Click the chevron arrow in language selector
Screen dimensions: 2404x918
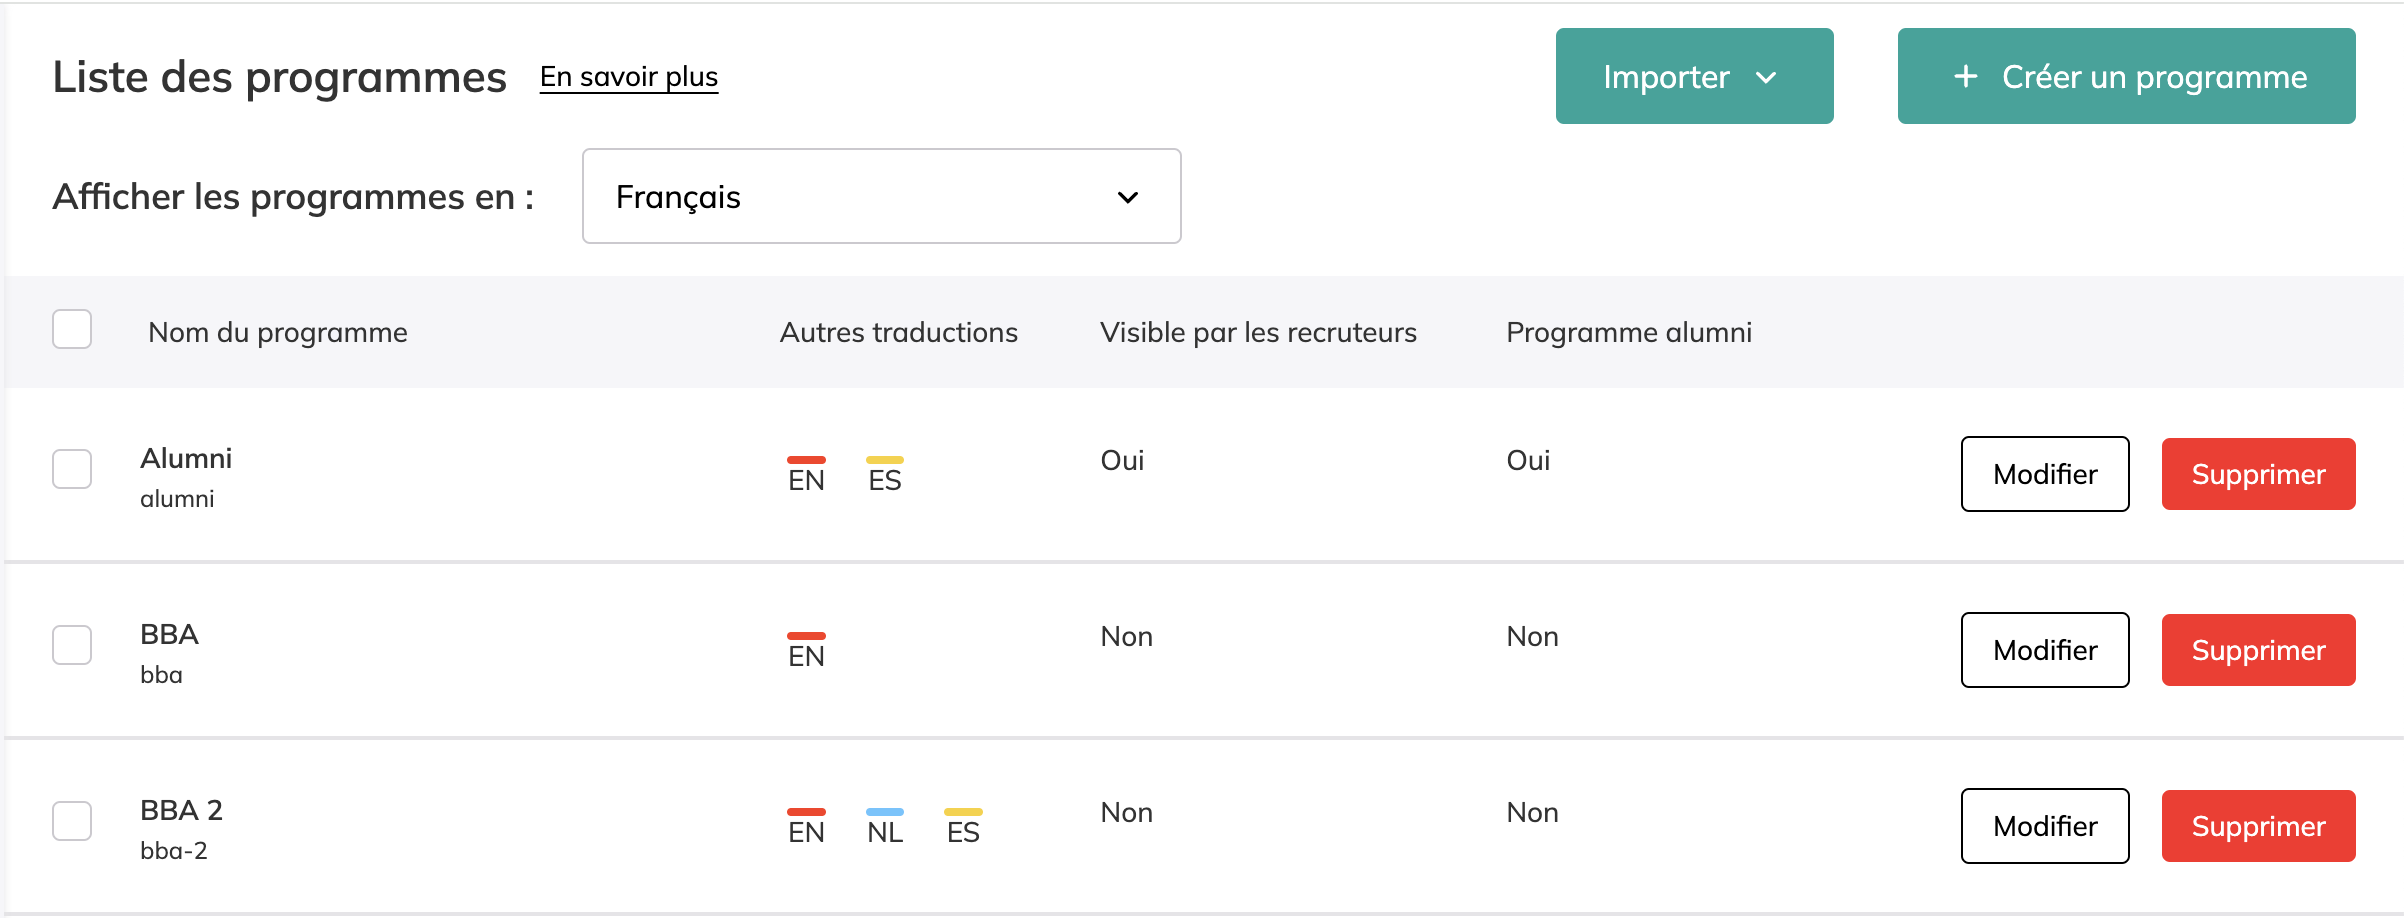point(1127,197)
